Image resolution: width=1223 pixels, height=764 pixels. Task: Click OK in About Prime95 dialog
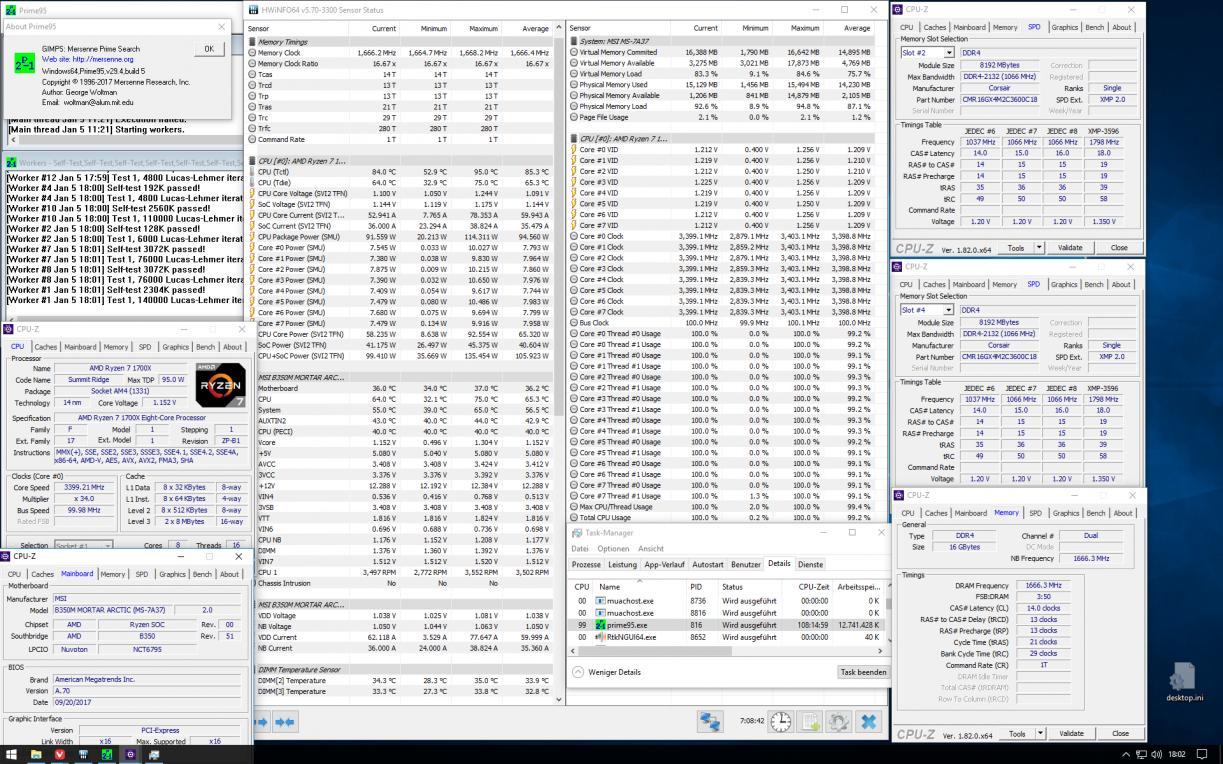pos(208,48)
